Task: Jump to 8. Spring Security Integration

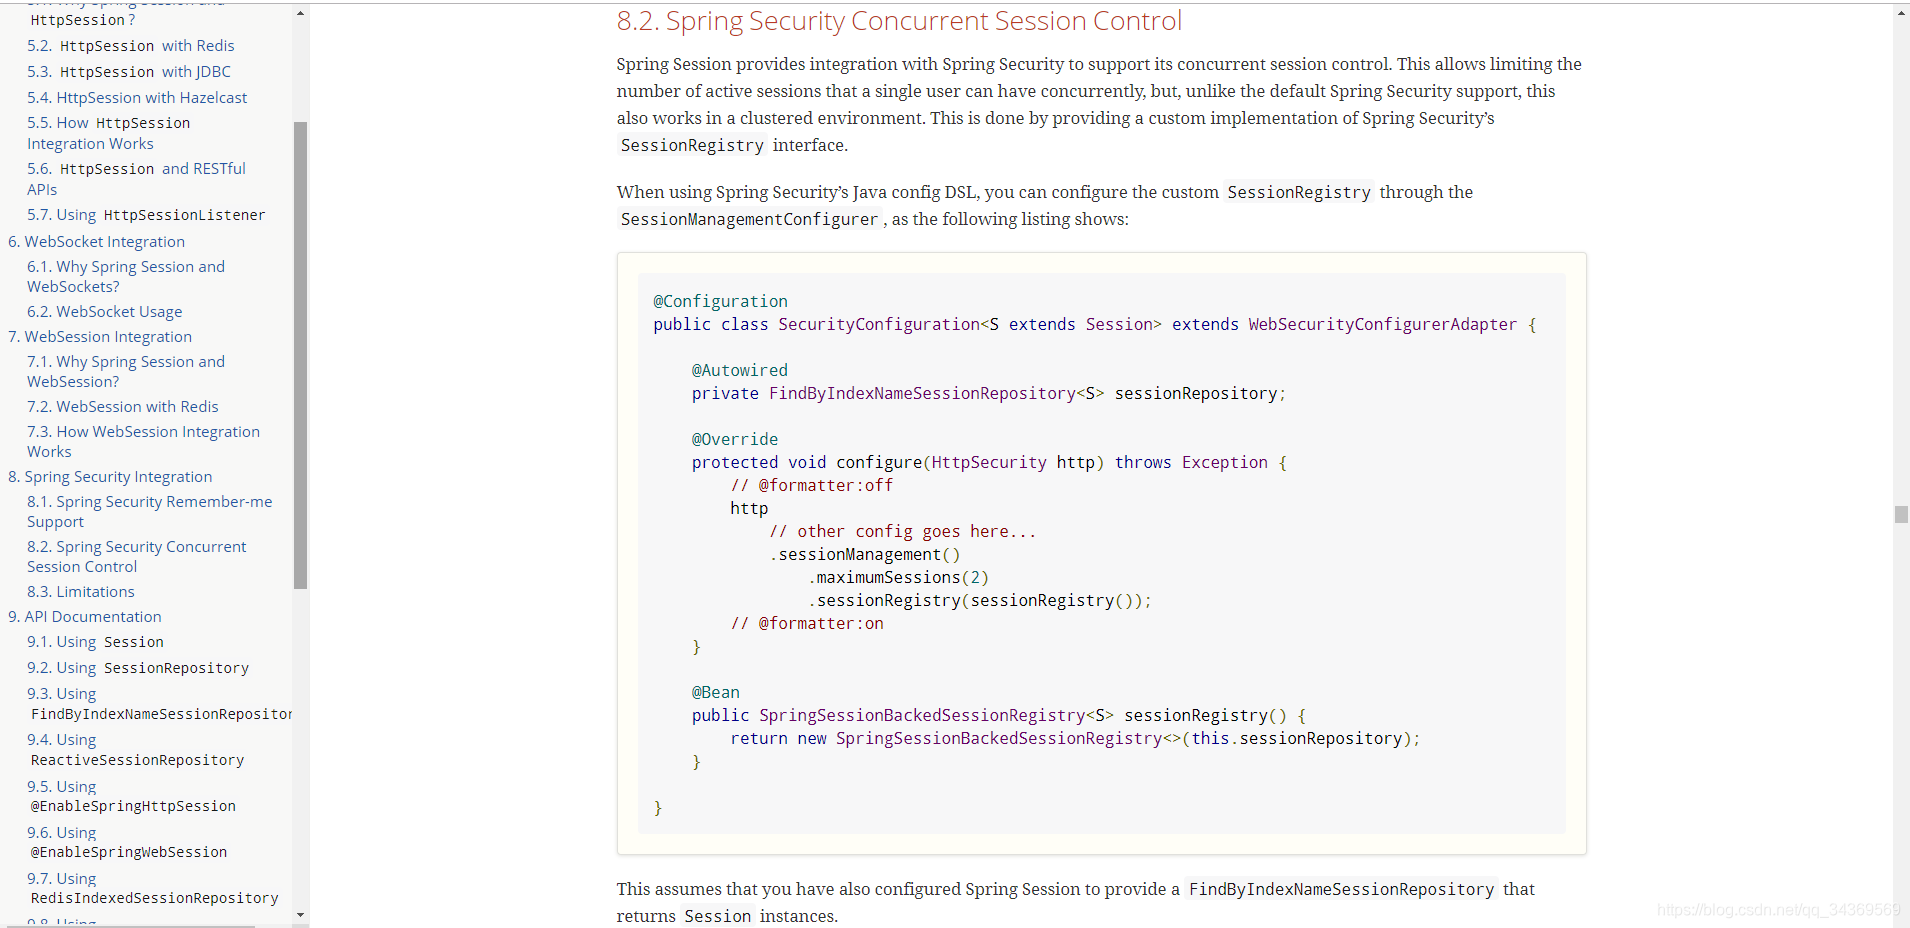Action: point(110,477)
